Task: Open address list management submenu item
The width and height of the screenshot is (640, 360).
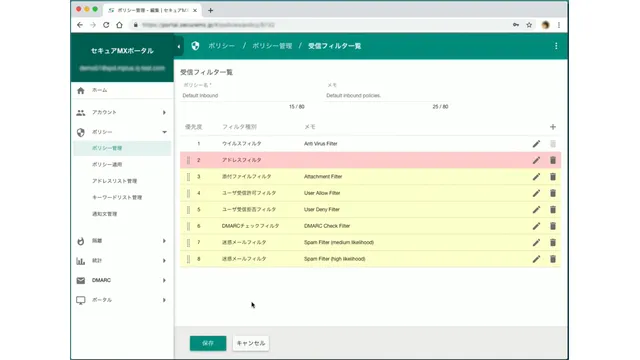Action: 122,181
